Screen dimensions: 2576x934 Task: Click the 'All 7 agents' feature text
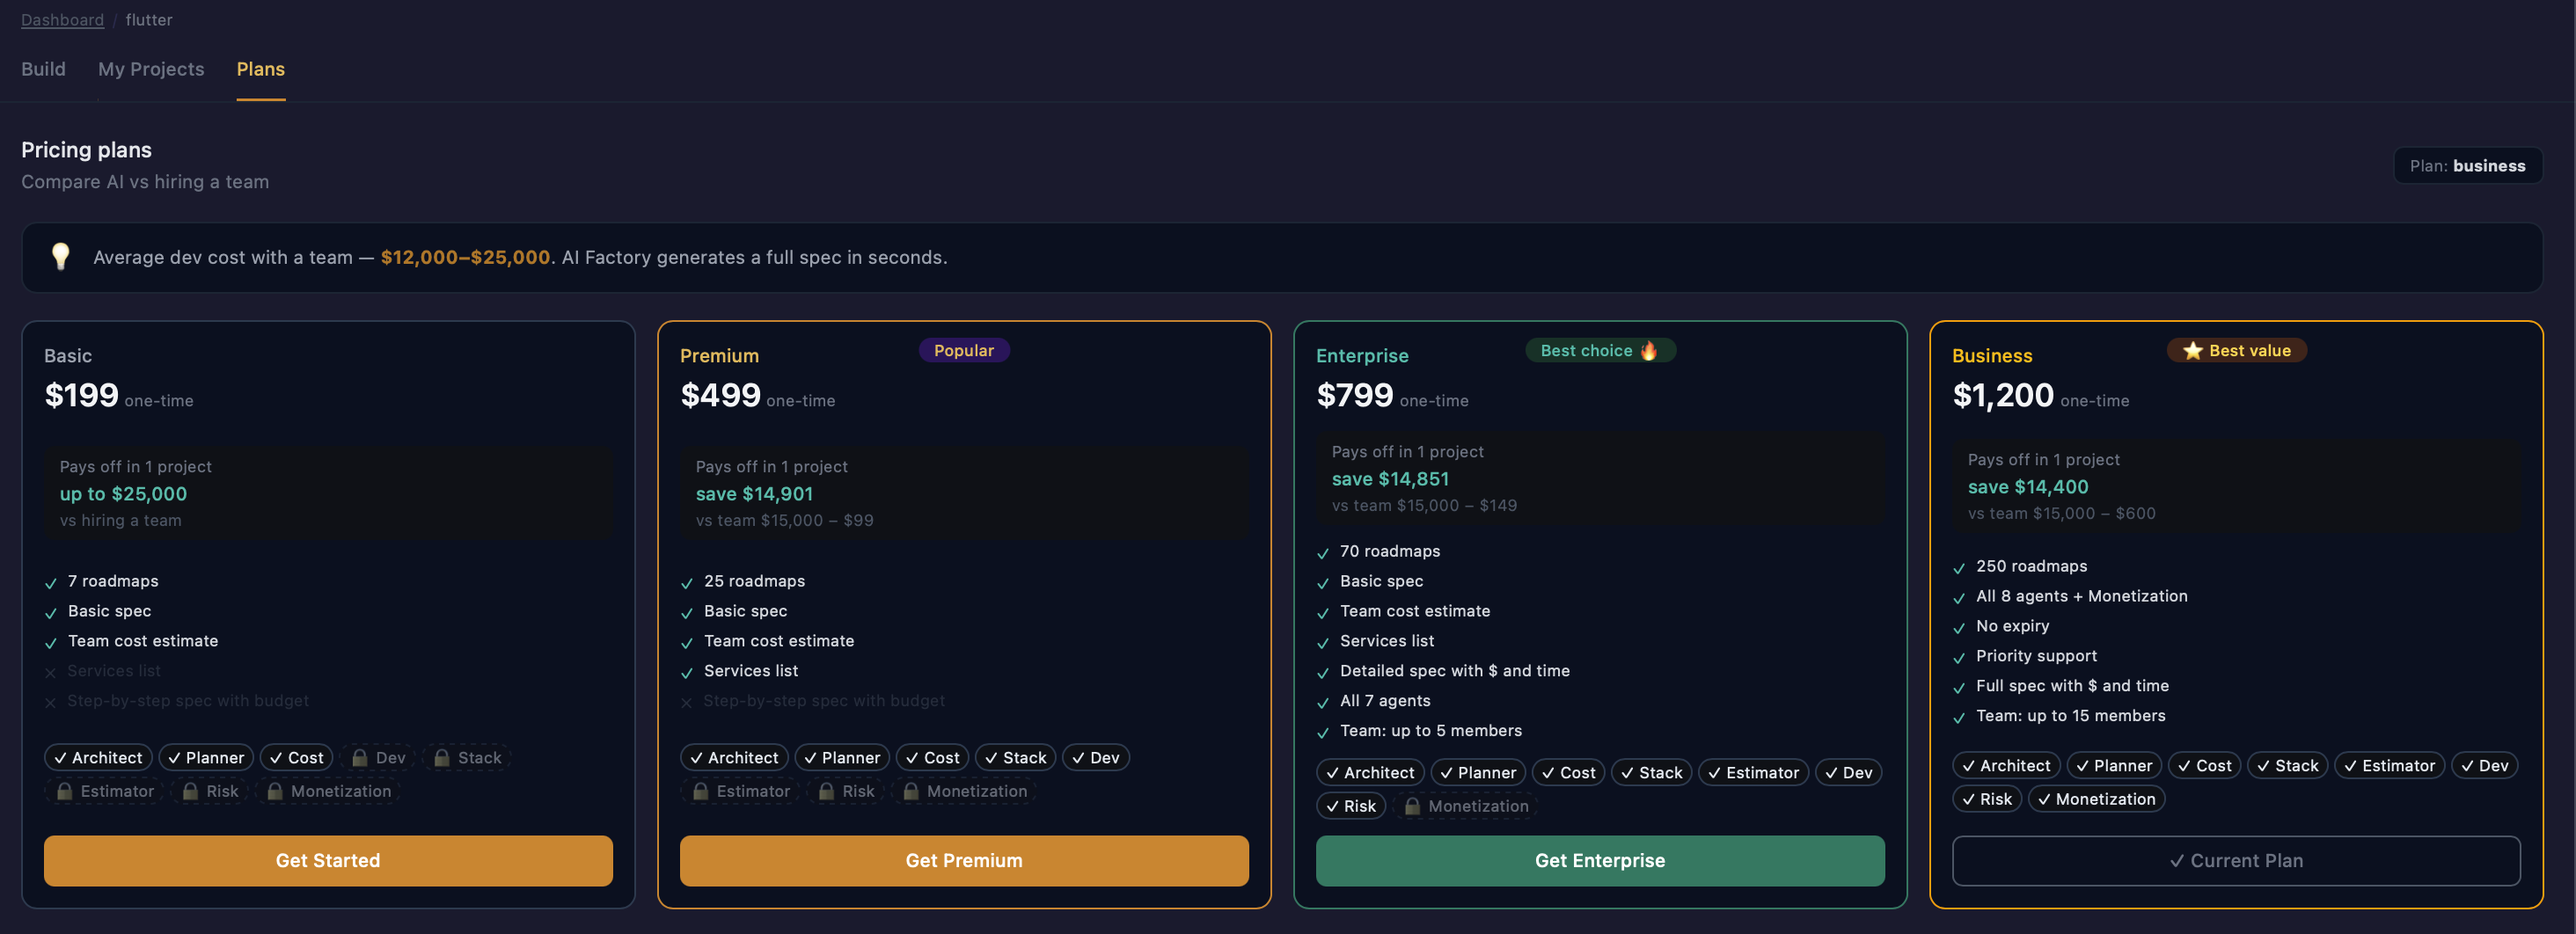(x=1385, y=701)
